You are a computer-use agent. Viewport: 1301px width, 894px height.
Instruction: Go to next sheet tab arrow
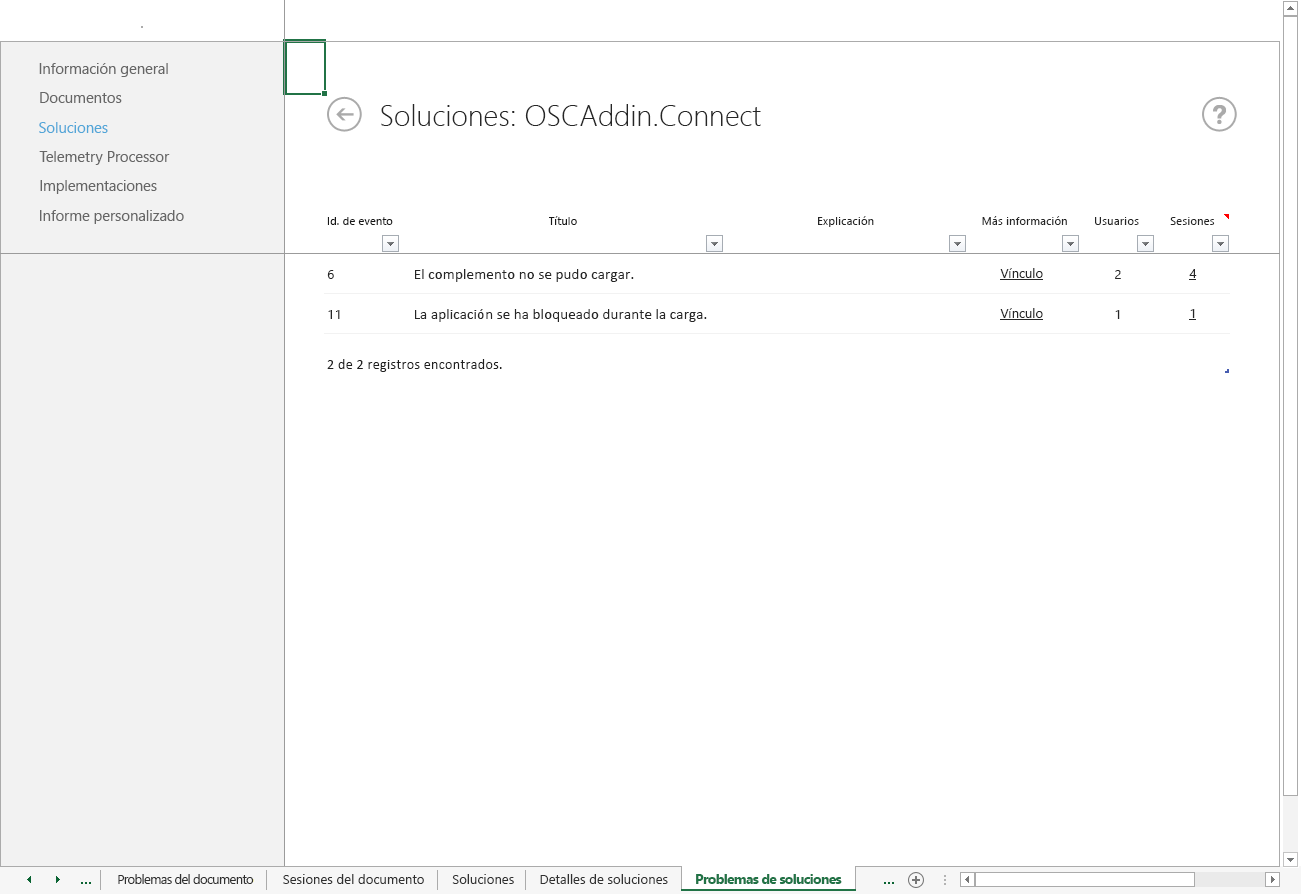pyautogui.click(x=57, y=880)
